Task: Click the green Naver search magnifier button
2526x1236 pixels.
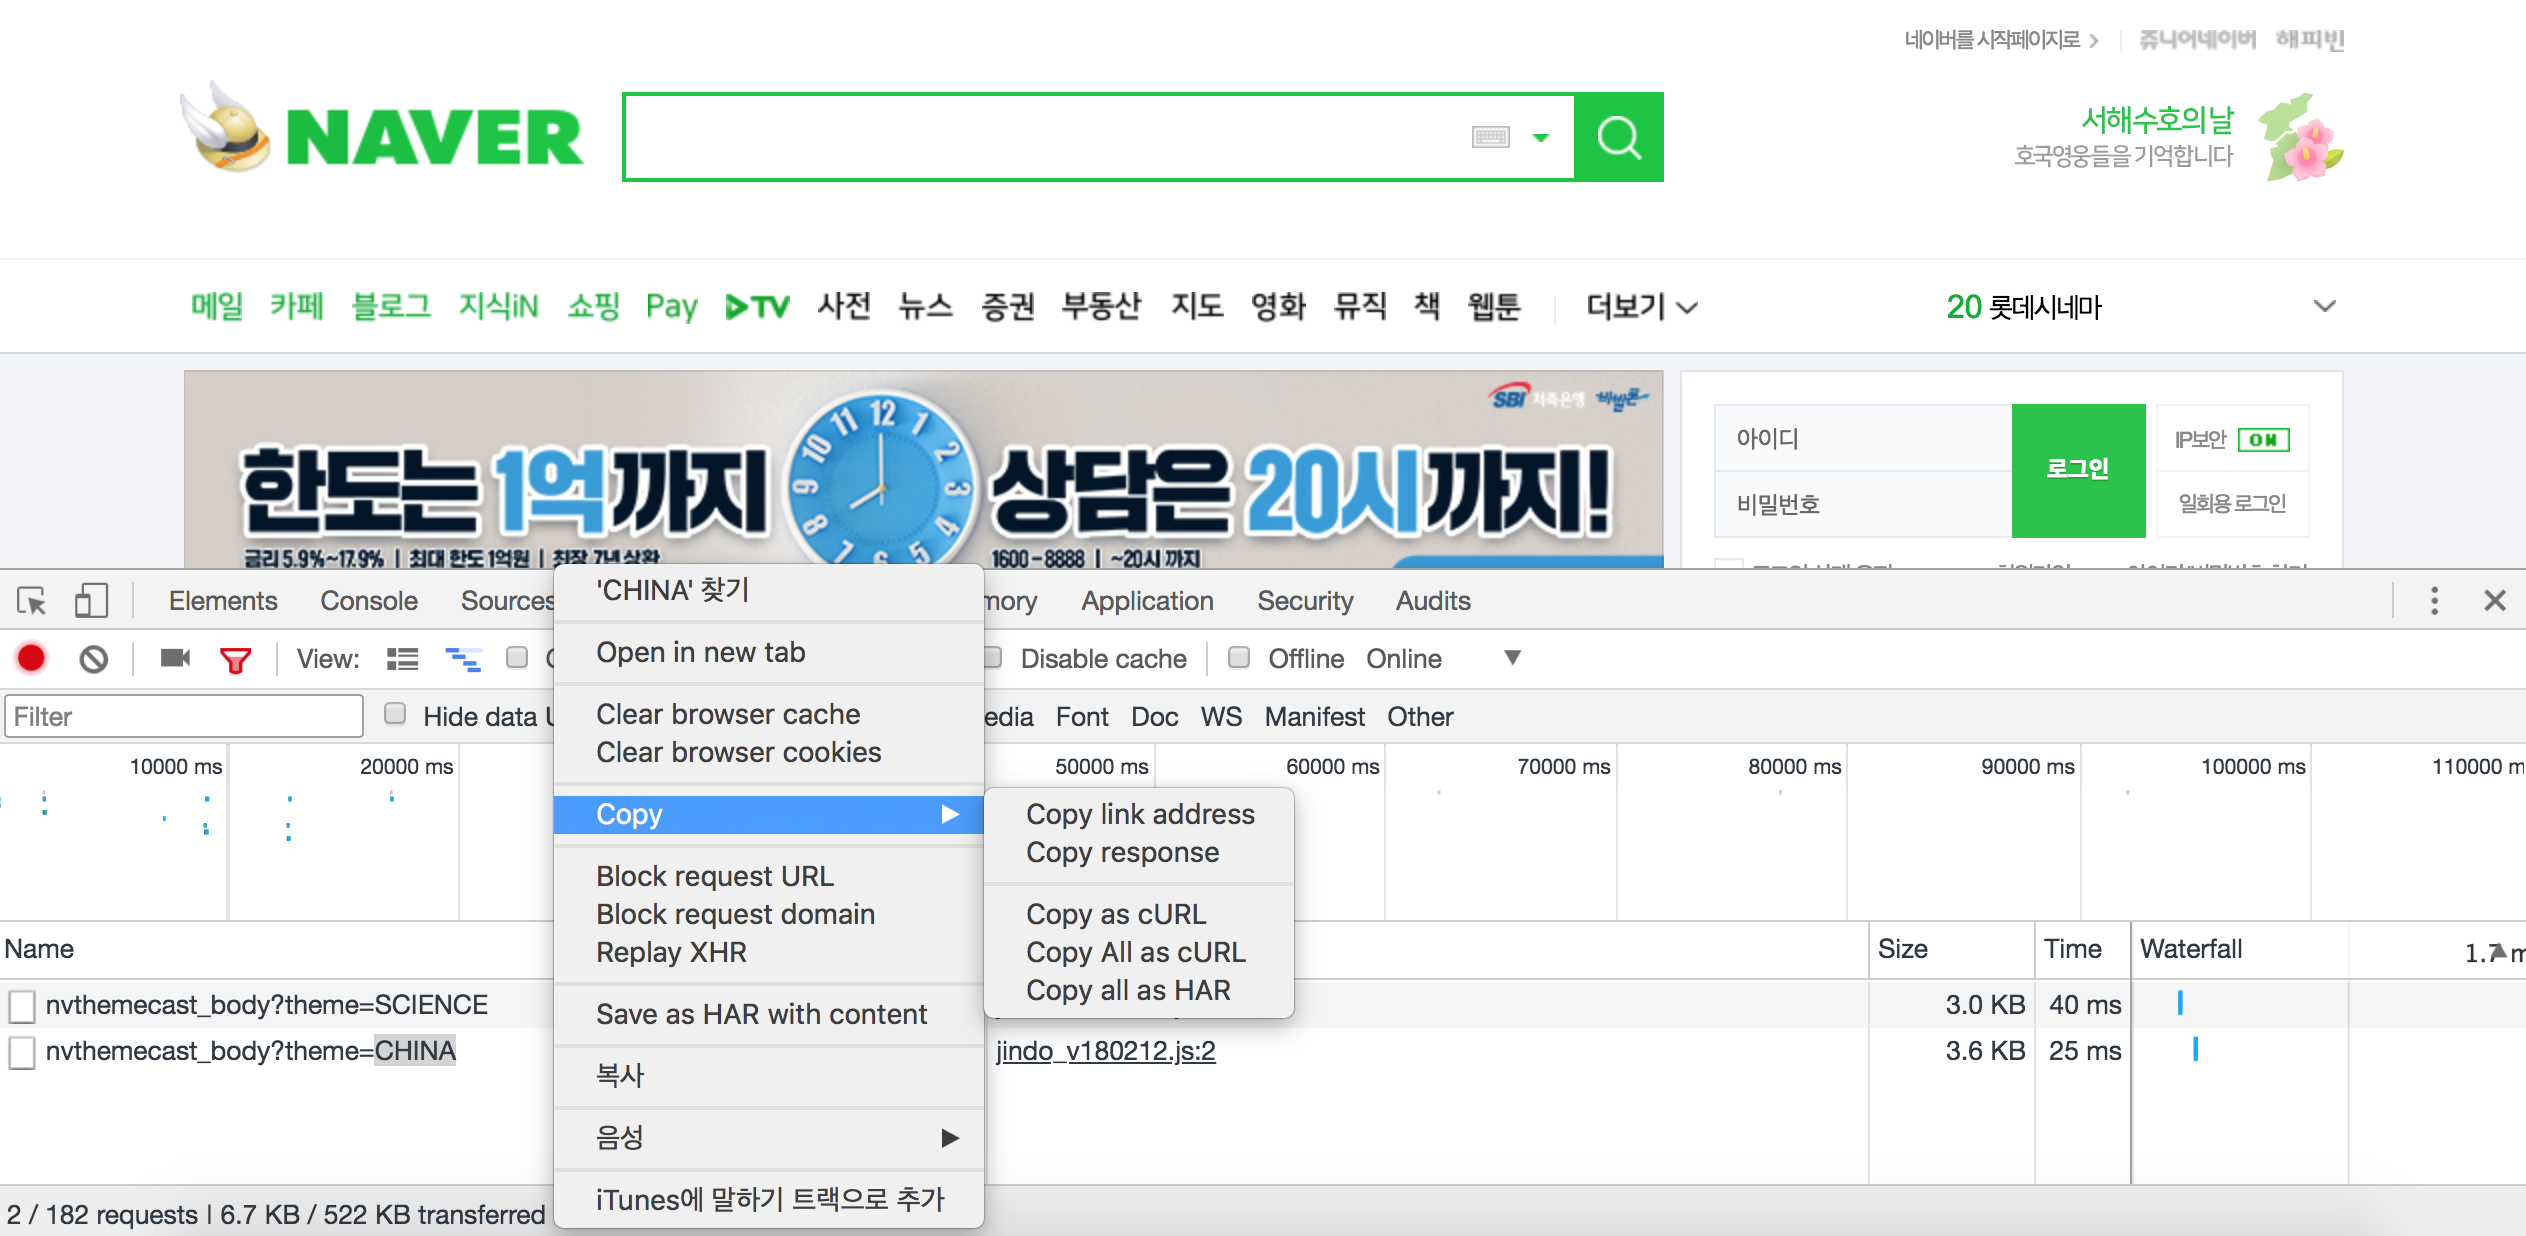Action: coord(1619,137)
